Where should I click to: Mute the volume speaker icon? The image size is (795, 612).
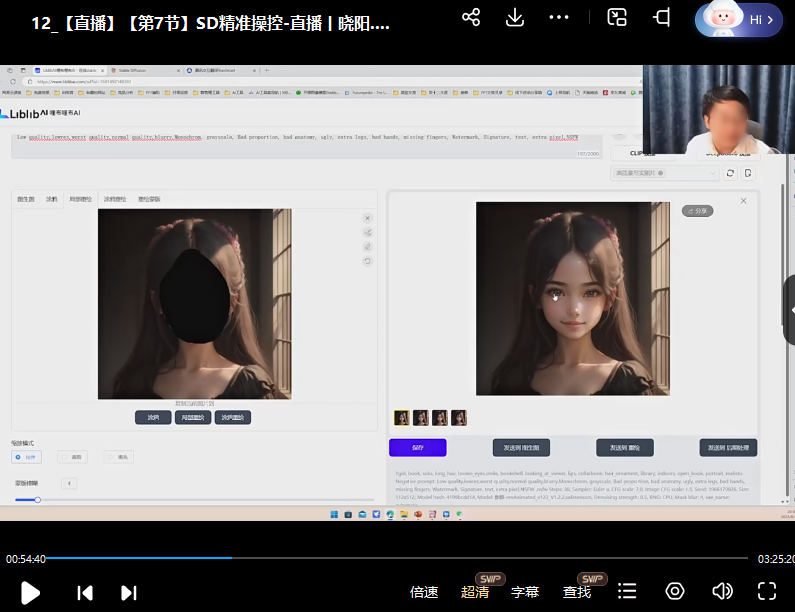point(722,591)
